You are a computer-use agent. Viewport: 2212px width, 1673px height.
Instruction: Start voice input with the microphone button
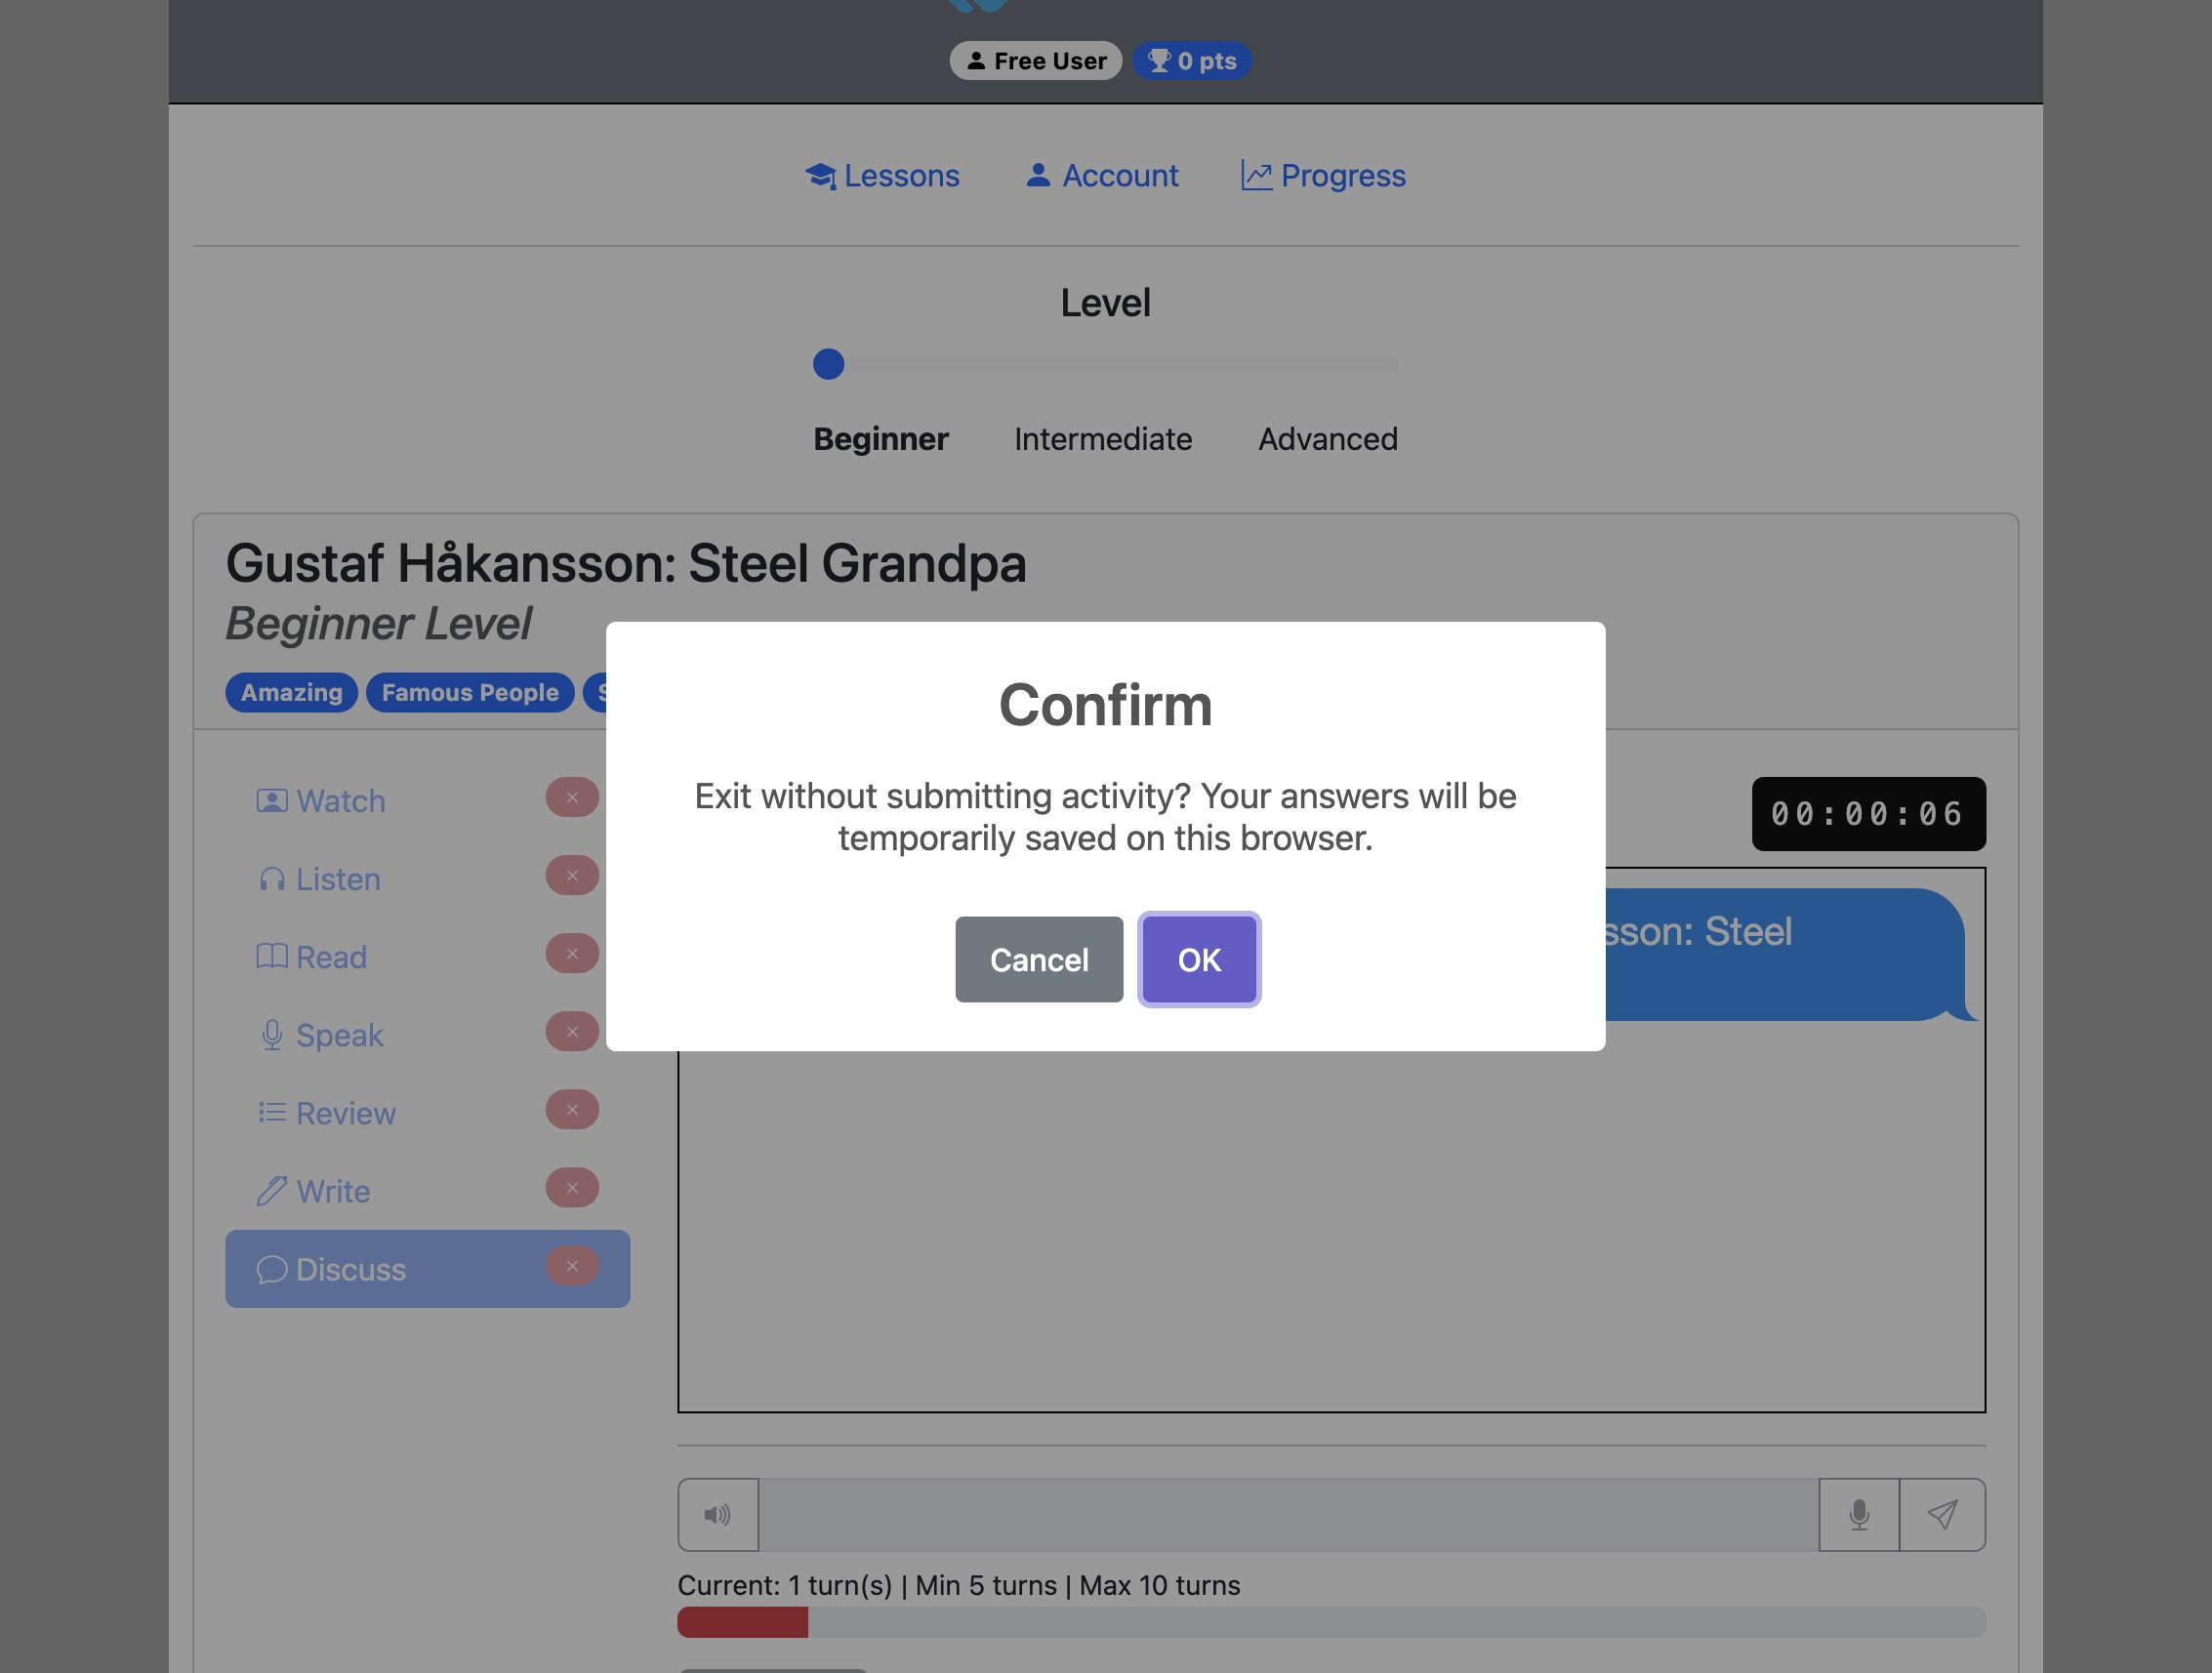pos(1859,1514)
